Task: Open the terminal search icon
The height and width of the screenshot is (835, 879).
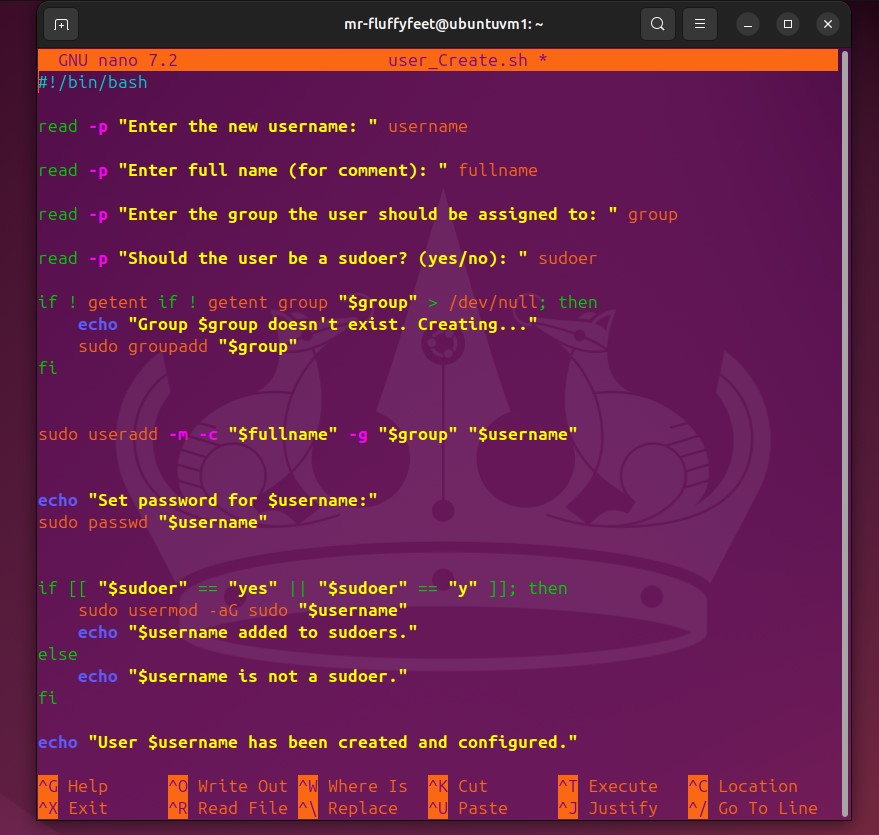Action: (x=657, y=24)
